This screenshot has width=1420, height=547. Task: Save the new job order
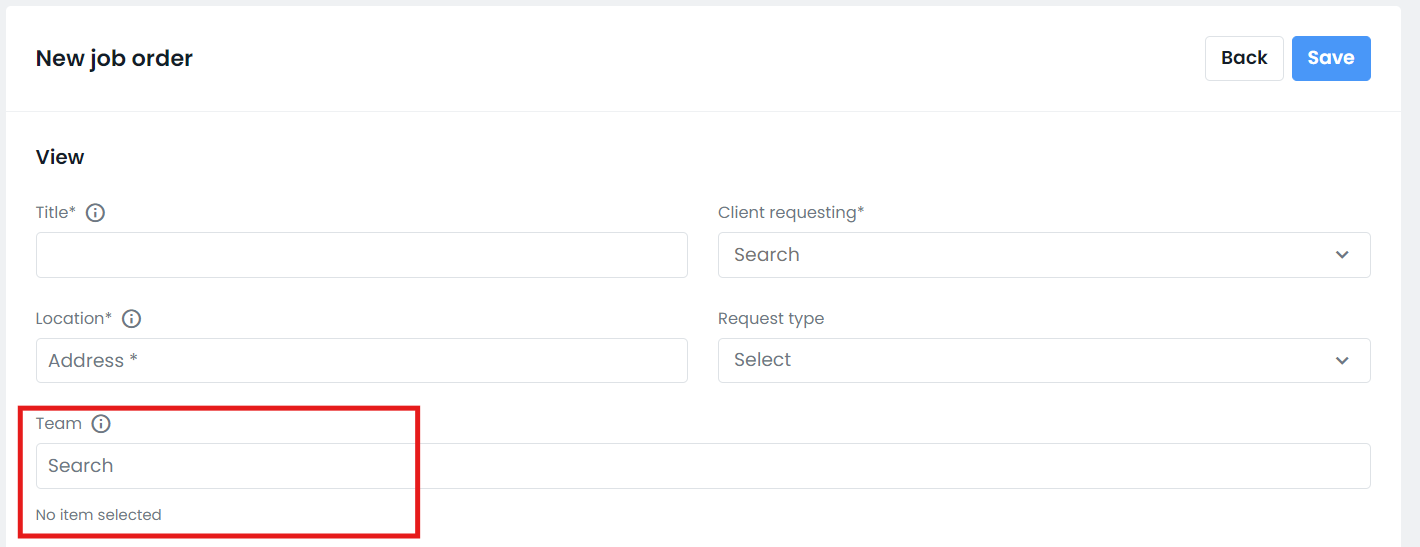1331,58
